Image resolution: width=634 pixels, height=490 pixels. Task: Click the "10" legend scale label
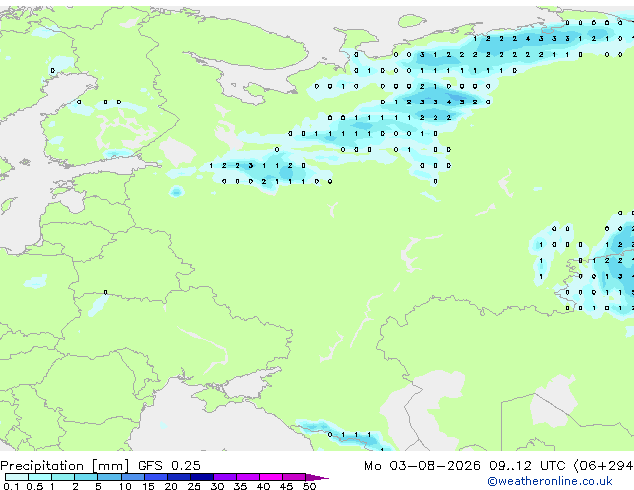125,486
